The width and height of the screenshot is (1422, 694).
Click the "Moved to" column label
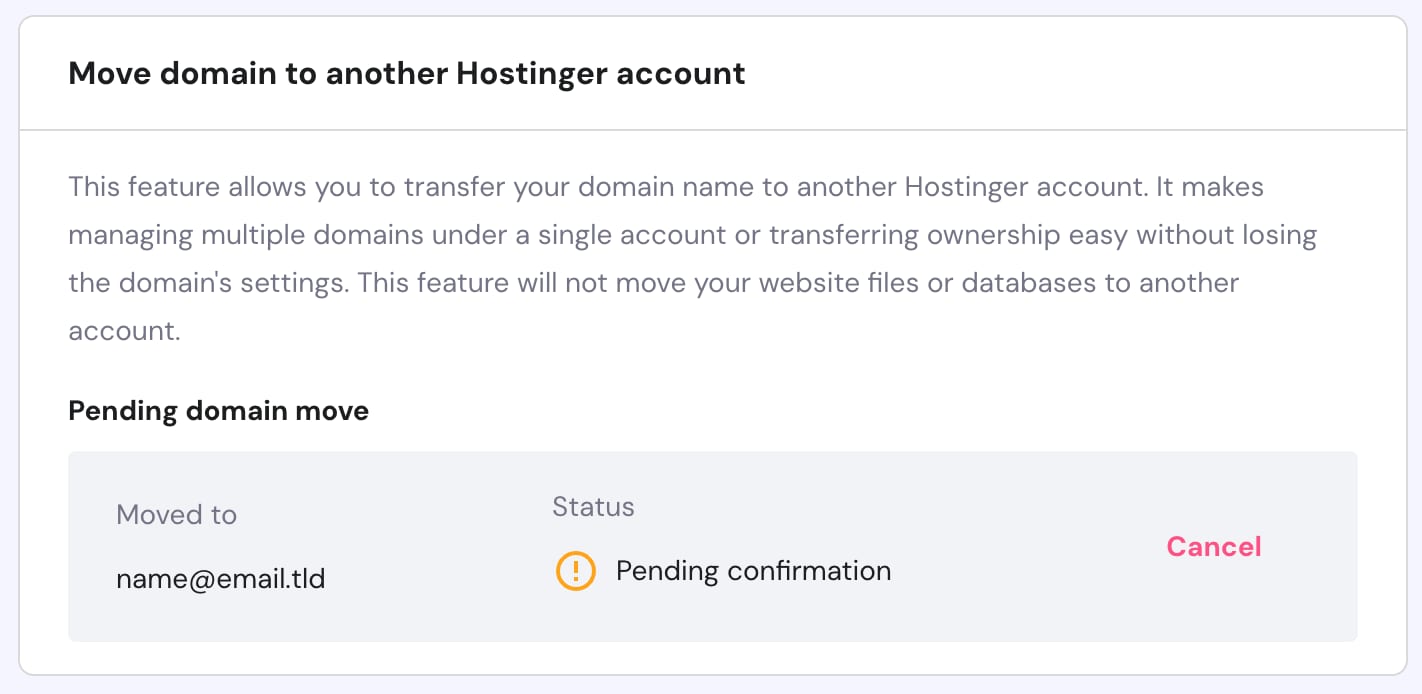(176, 515)
